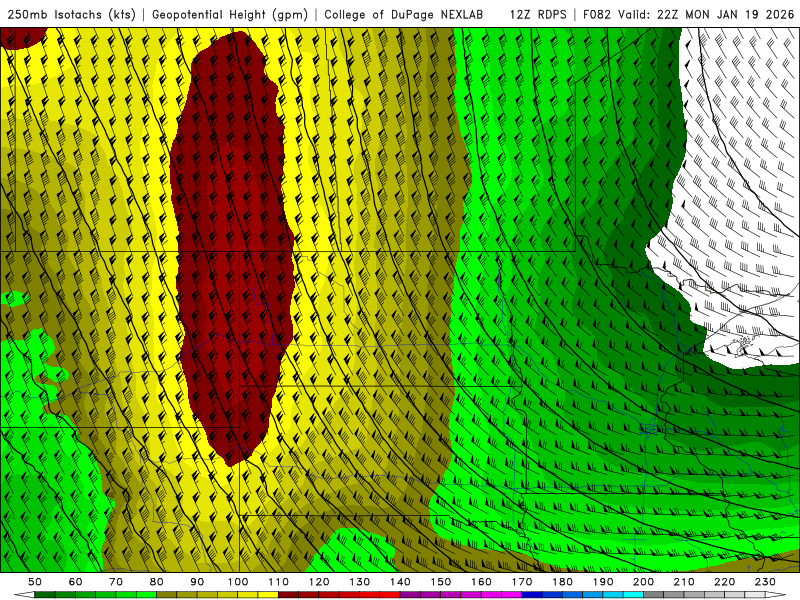Click the dark blue swatch just after 170
Screen dimensions: 800x600
coord(532,595)
